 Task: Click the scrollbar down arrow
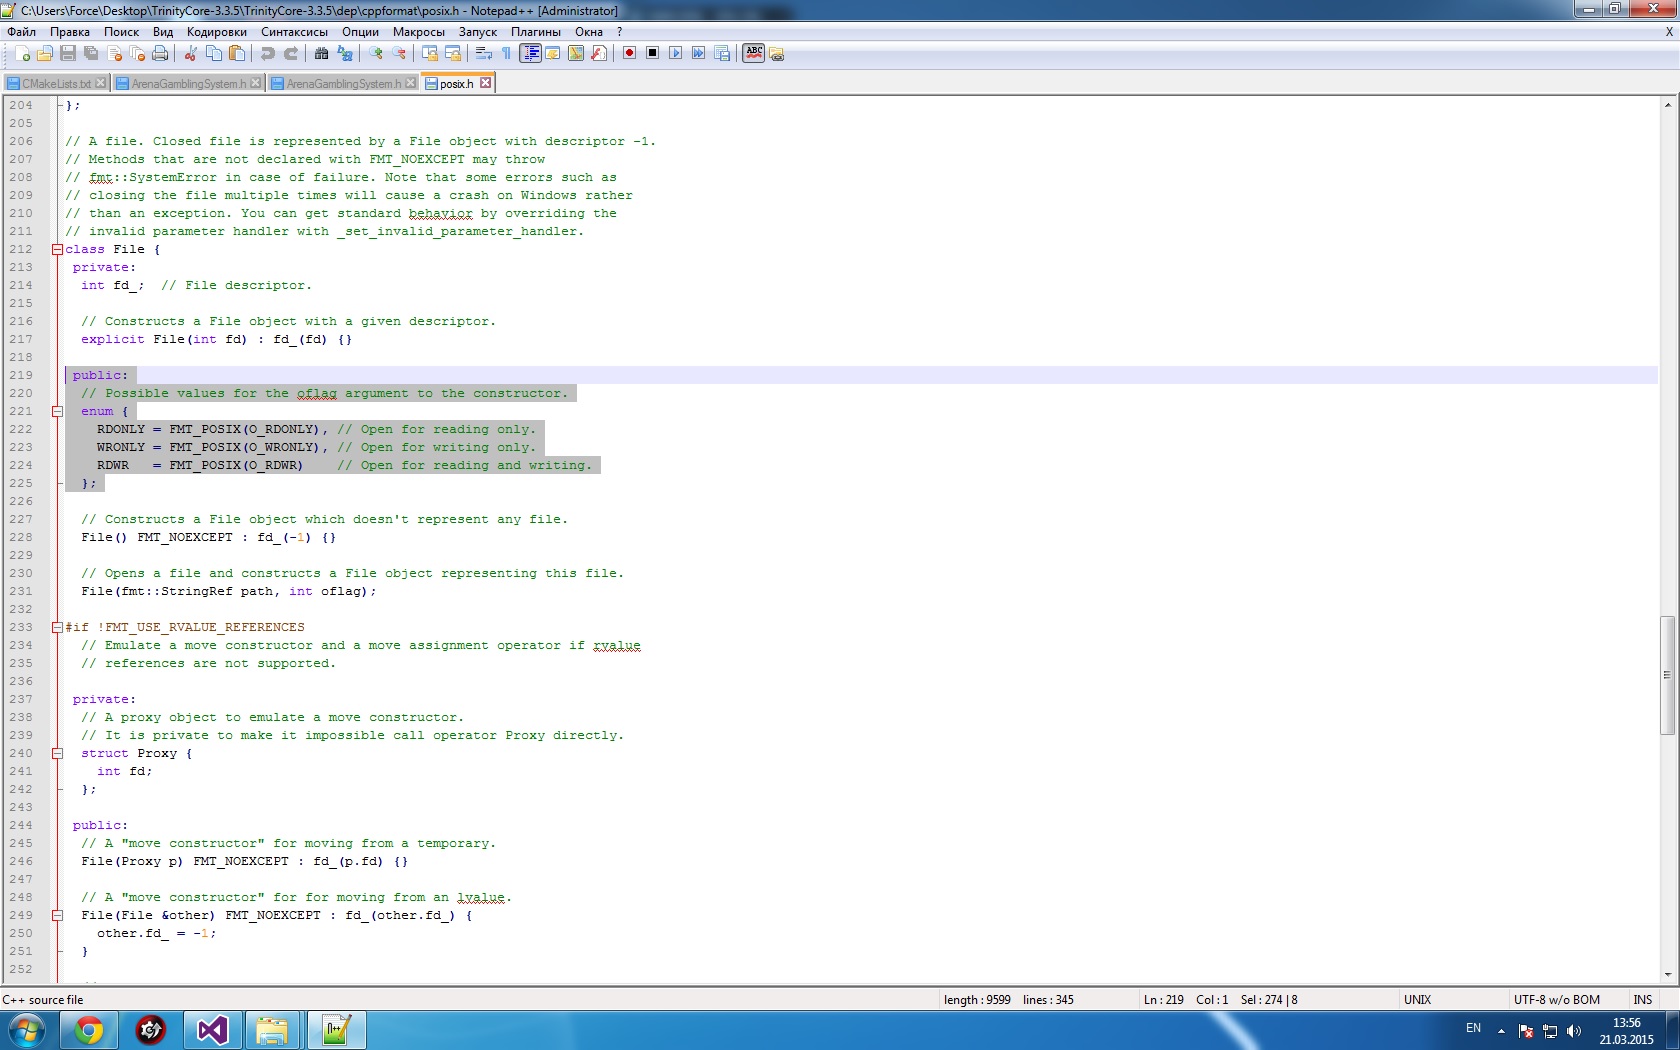(1667, 975)
